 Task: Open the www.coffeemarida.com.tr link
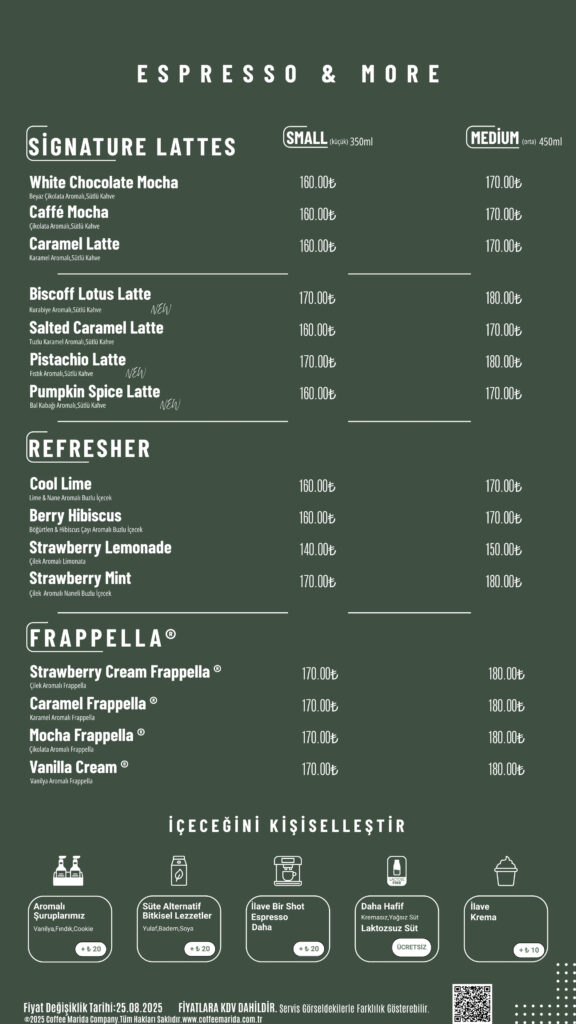222,1019
